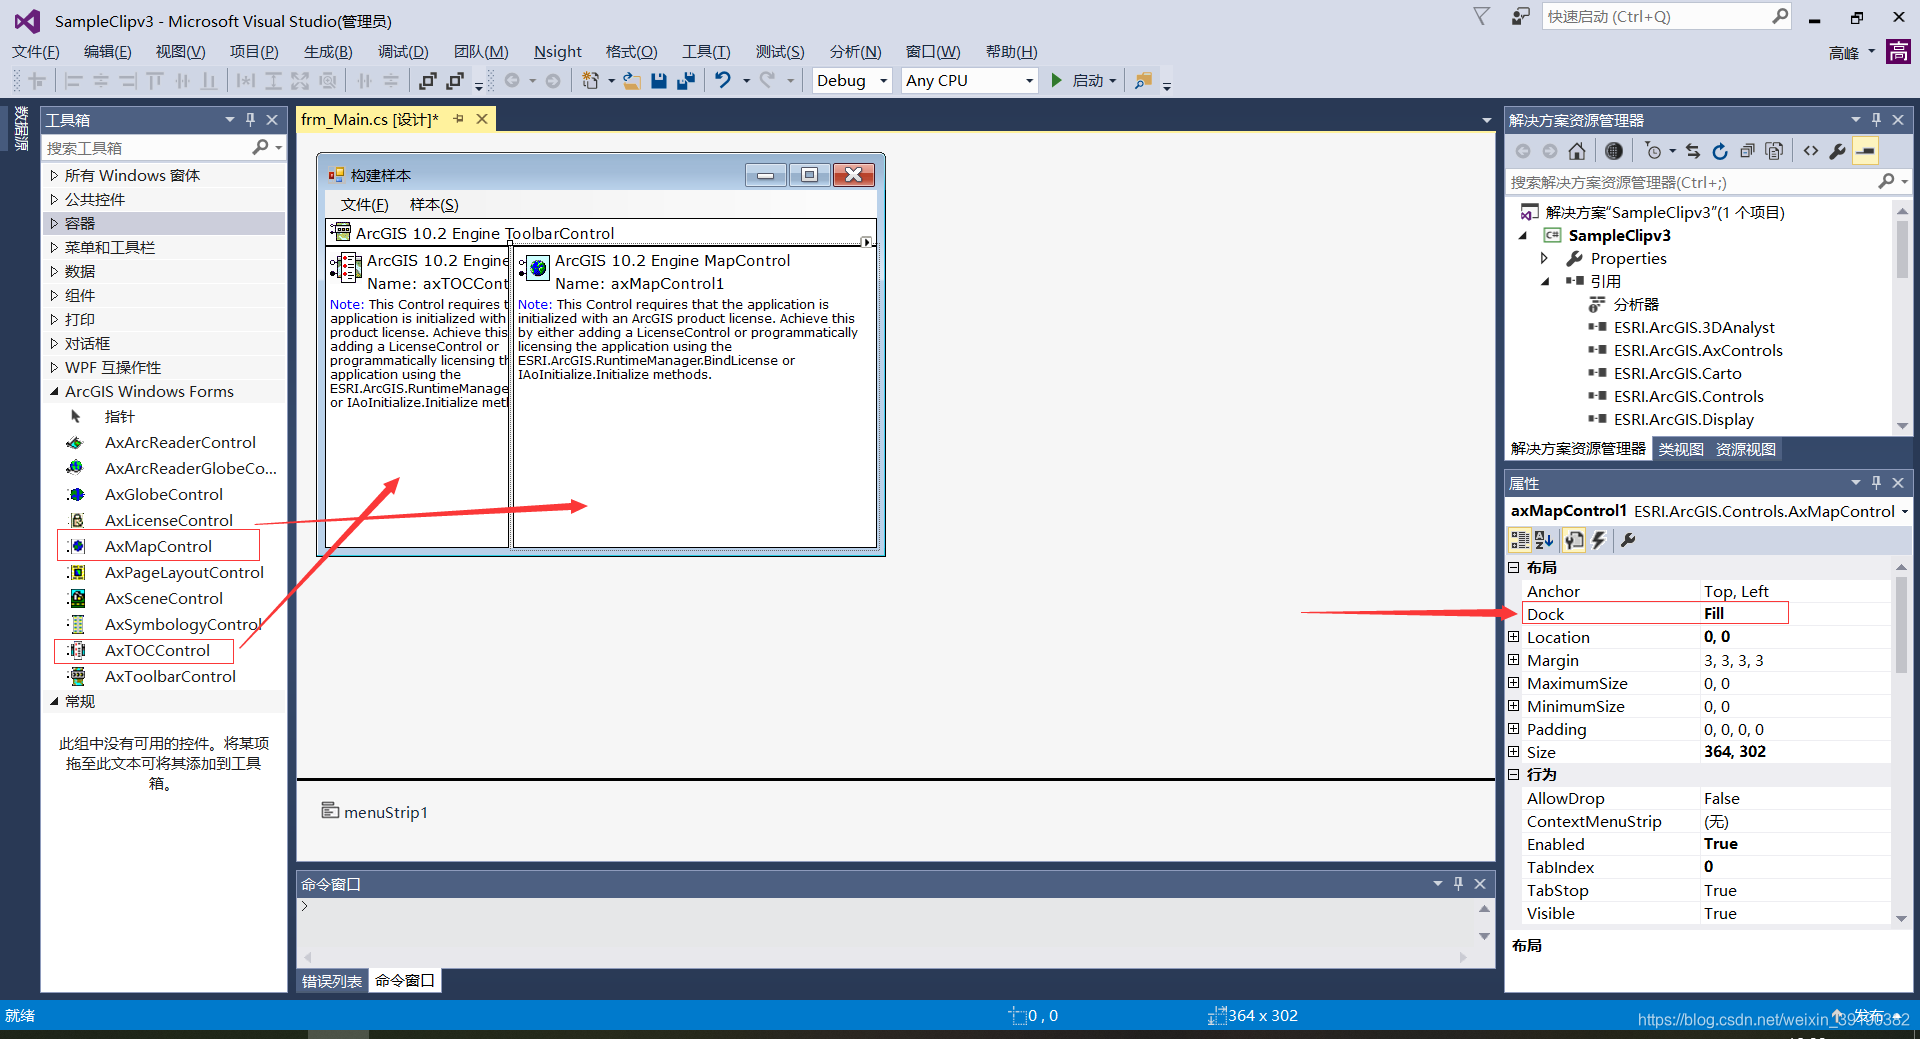Click Sync with Active Document icon

(x=1693, y=151)
